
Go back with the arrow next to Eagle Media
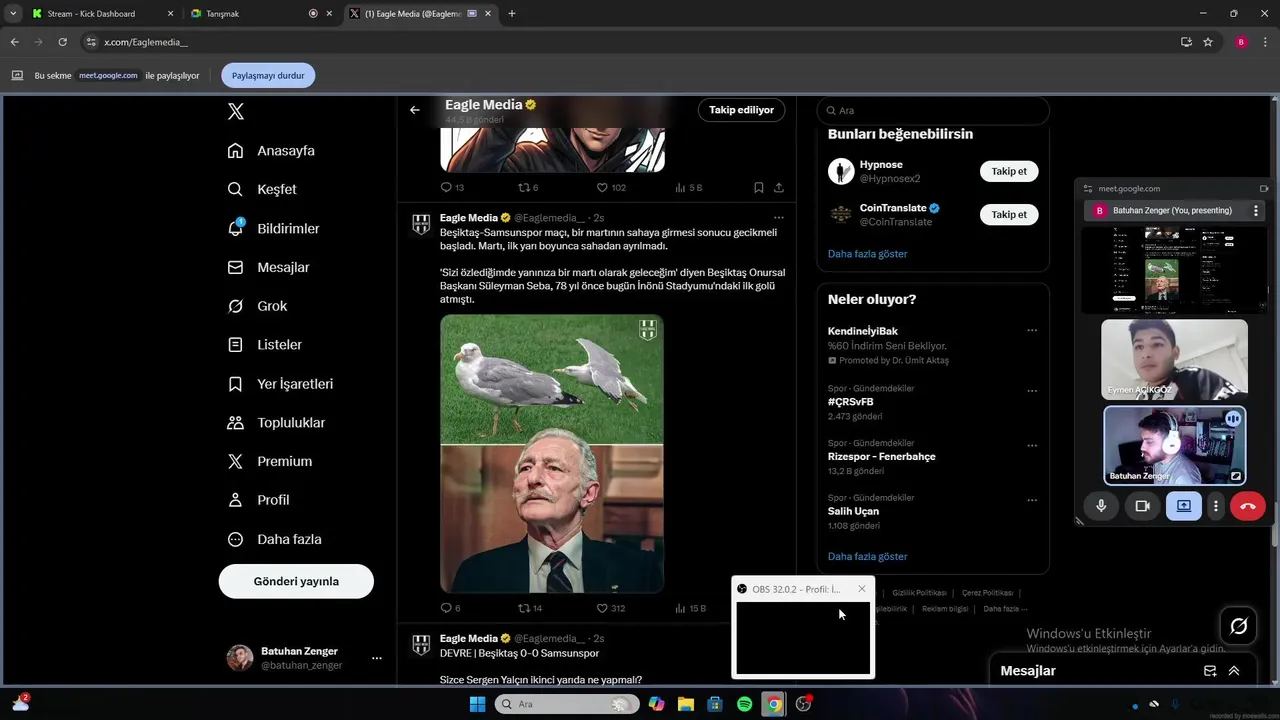click(x=415, y=110)
